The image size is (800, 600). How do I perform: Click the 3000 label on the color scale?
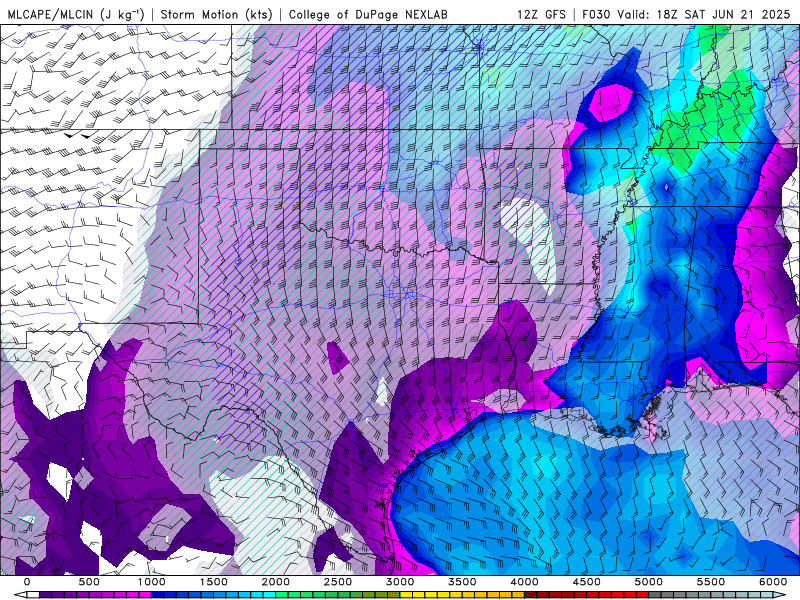400,582
